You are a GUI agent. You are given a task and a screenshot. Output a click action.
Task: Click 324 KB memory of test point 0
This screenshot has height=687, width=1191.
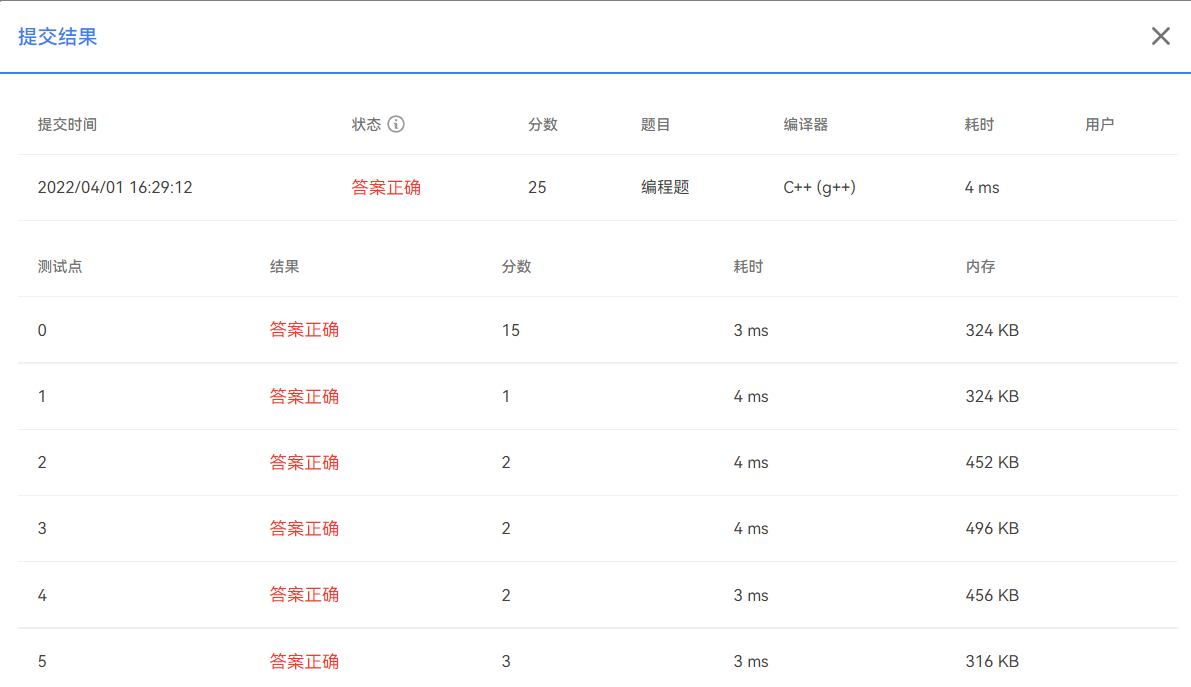[x=992, y=331]
